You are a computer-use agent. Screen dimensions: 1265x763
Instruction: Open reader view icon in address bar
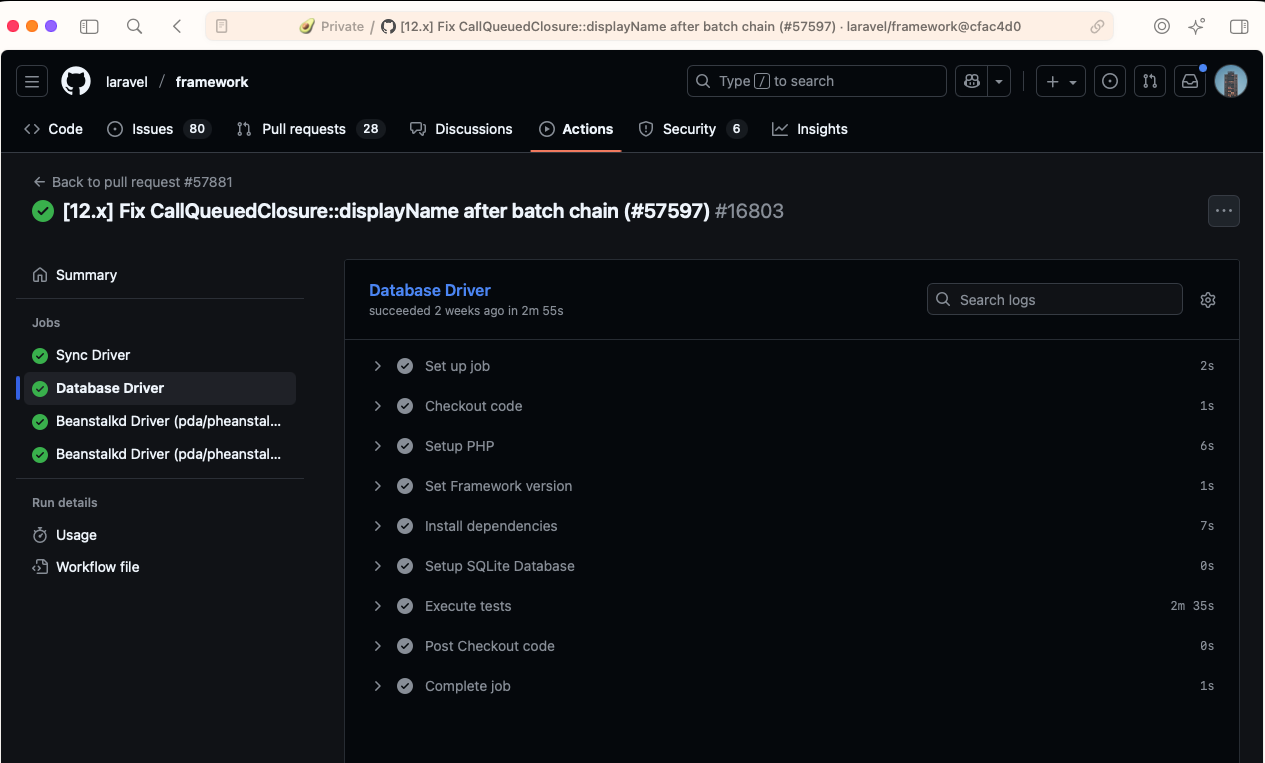click(x=222, y=27)
